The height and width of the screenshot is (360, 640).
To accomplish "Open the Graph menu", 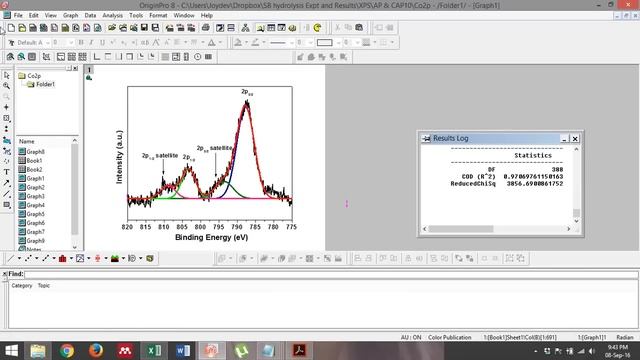I will click(x=70, y=15).
